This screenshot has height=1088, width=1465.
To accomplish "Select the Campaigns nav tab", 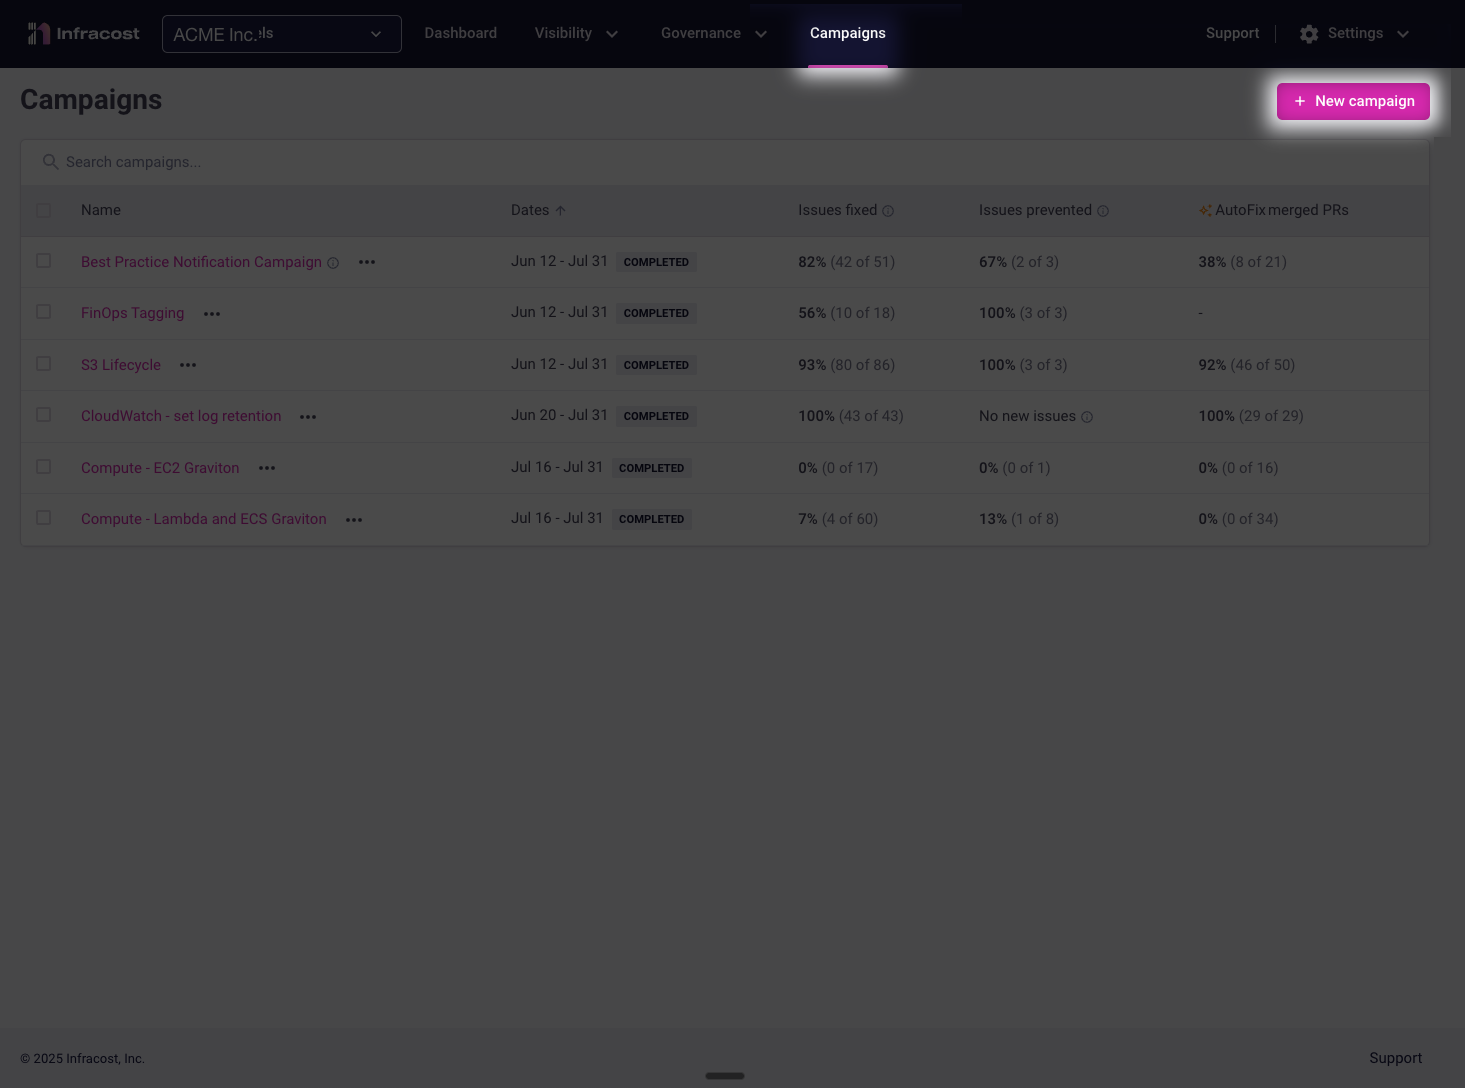I will tap(847, 34).
